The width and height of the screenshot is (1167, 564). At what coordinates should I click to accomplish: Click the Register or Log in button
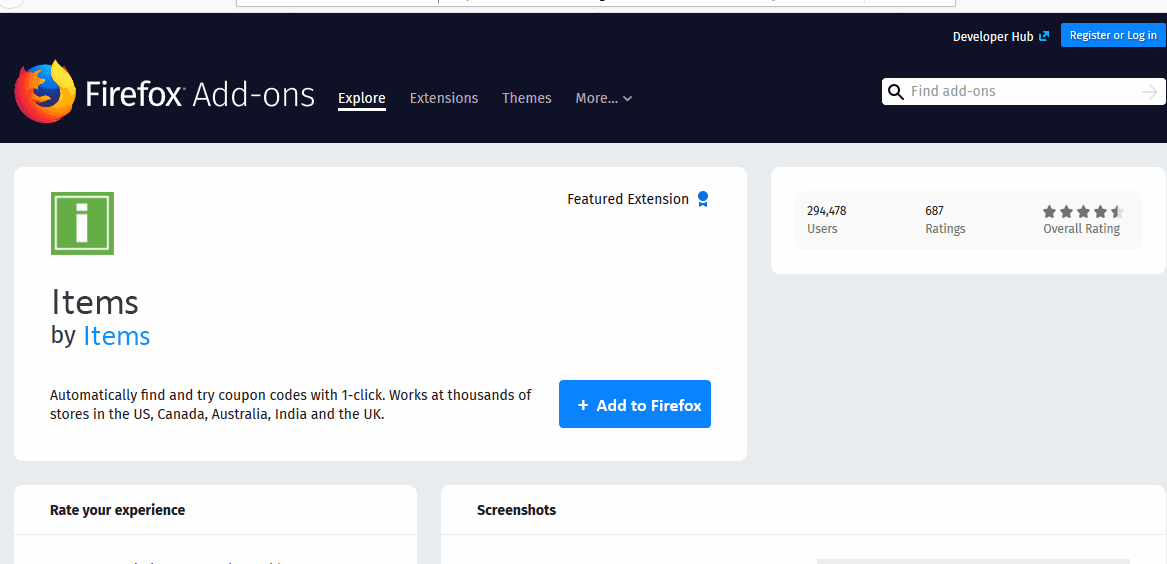(x=1113, y=35)
